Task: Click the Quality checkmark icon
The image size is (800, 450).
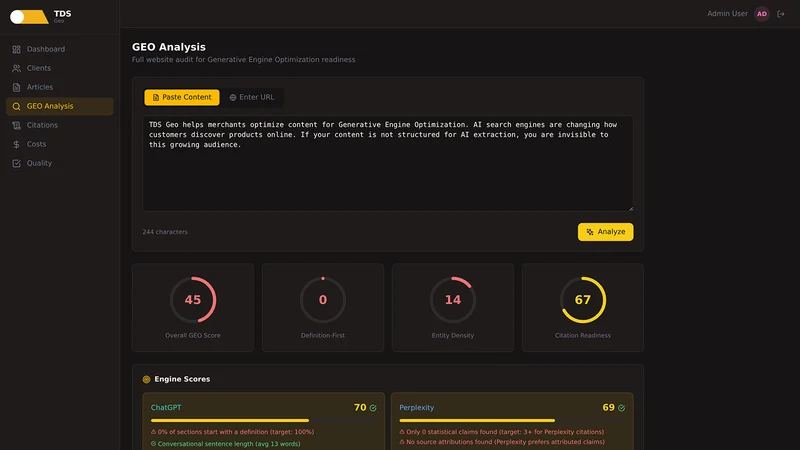Action: pos(16,163)
